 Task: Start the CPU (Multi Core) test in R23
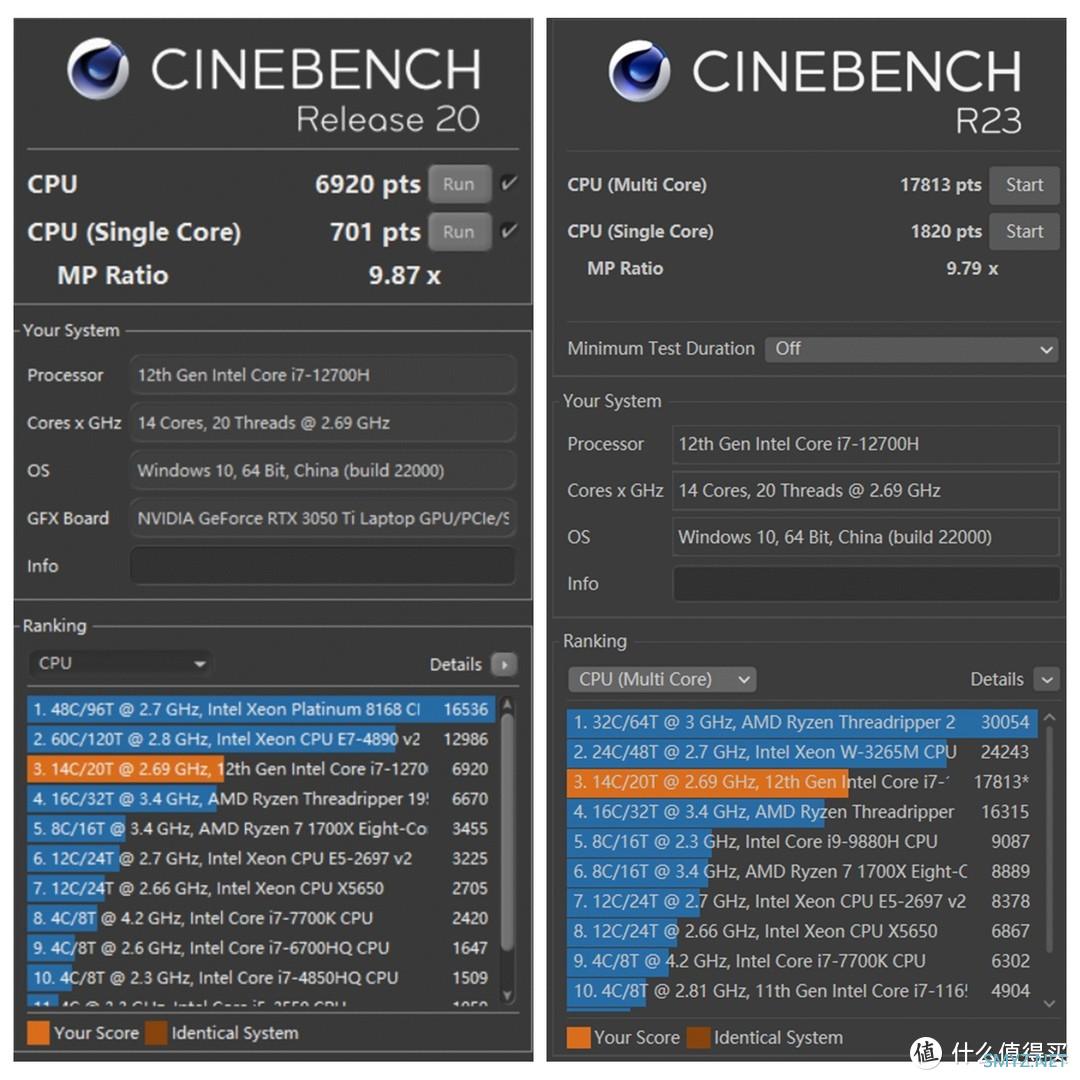[1024, 185]
